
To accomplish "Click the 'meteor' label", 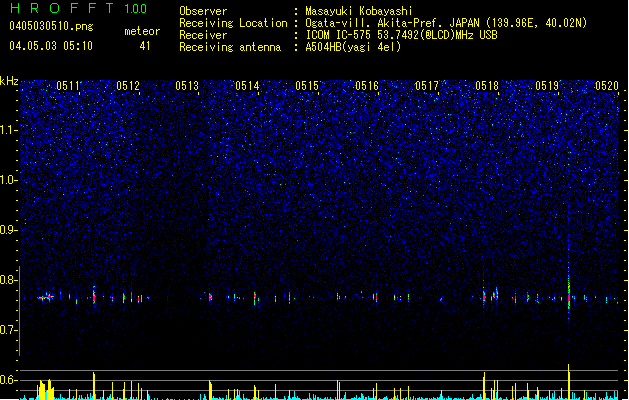I will [142, 31].
